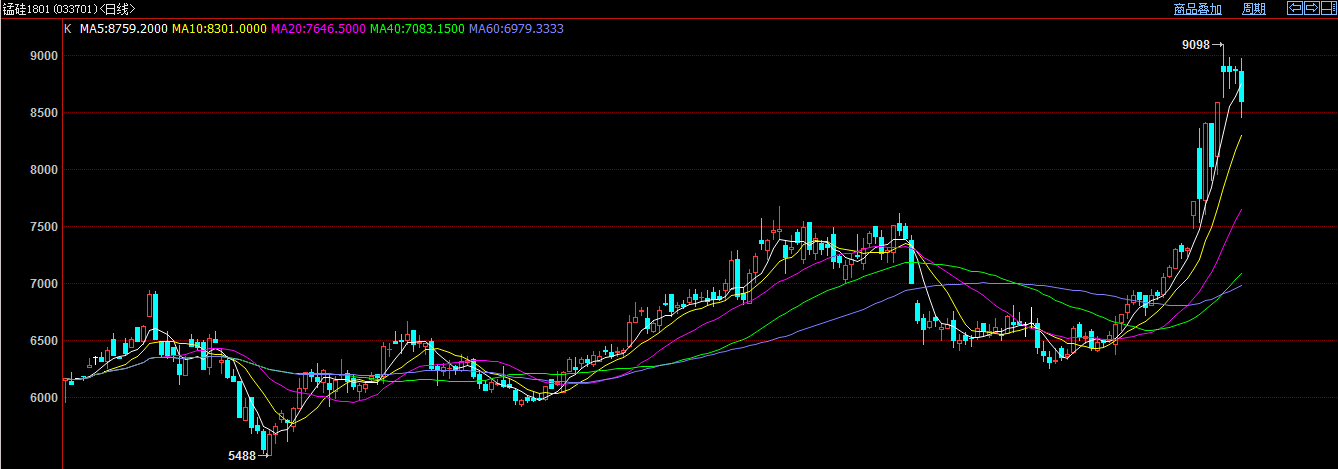Open the 周期 period menu
Screen dimensions: 1338x469
(x=1253, y=9)
